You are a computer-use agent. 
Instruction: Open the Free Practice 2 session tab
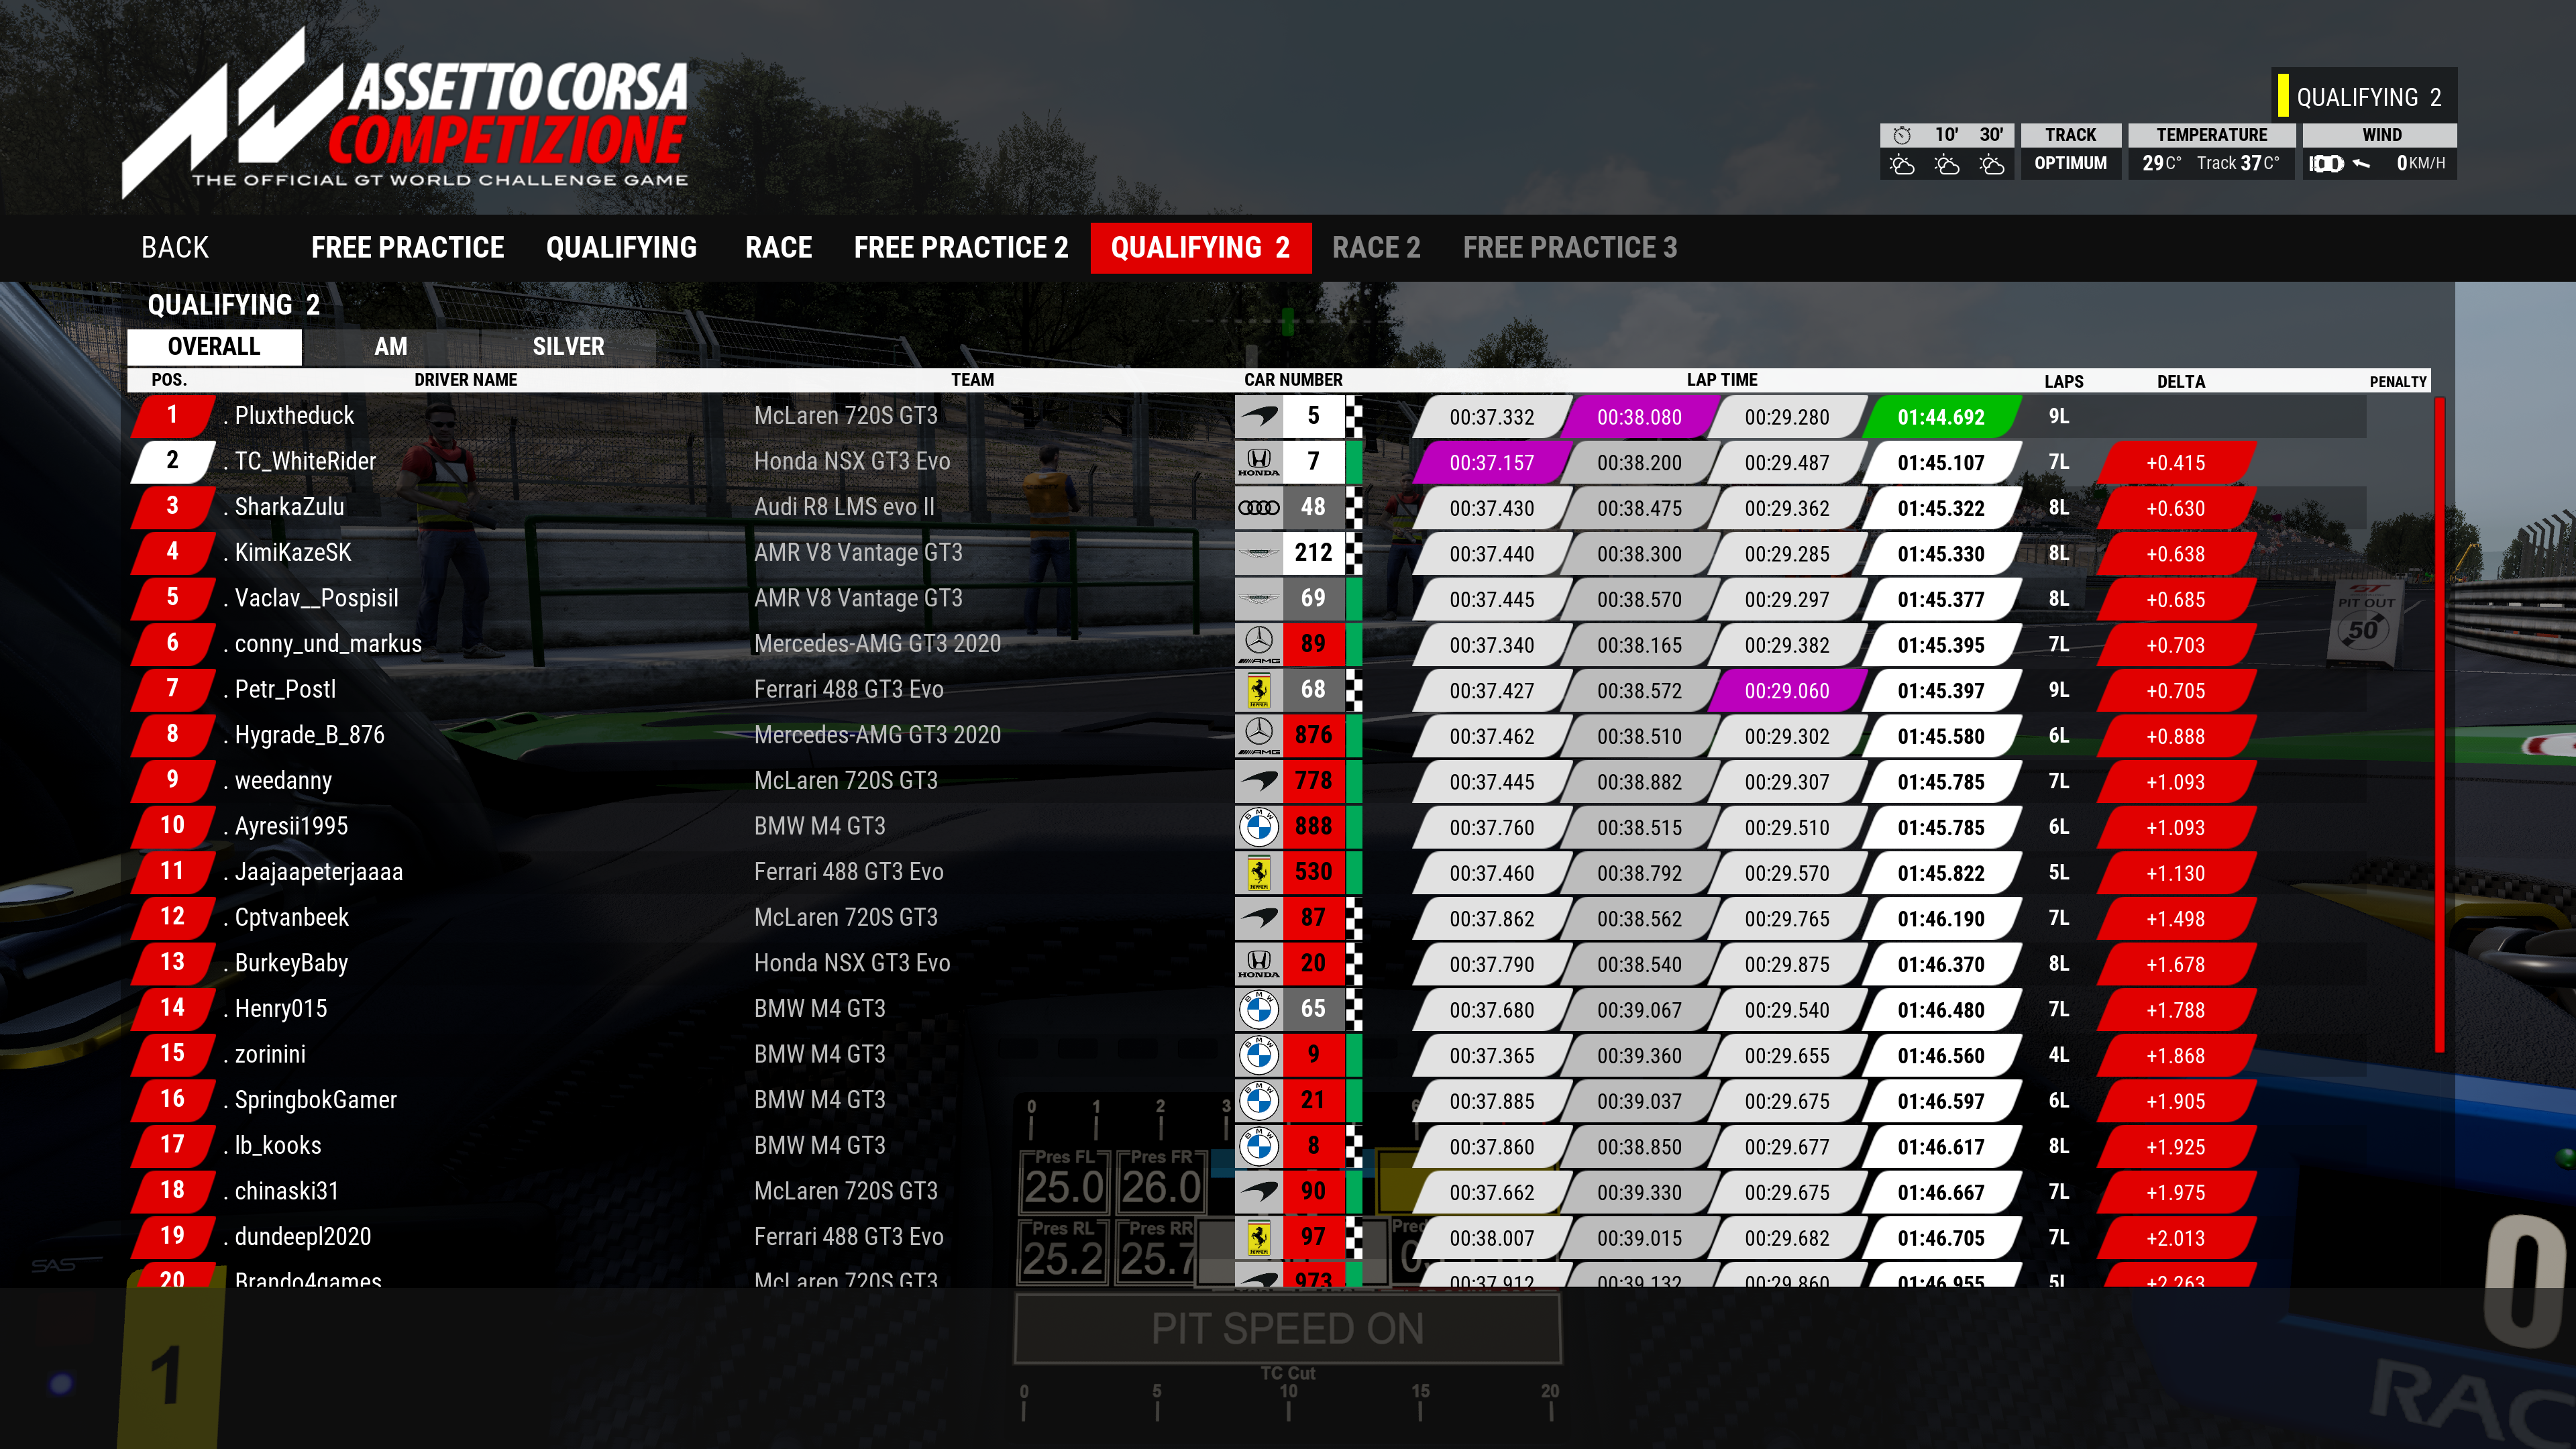click(960, 248)
